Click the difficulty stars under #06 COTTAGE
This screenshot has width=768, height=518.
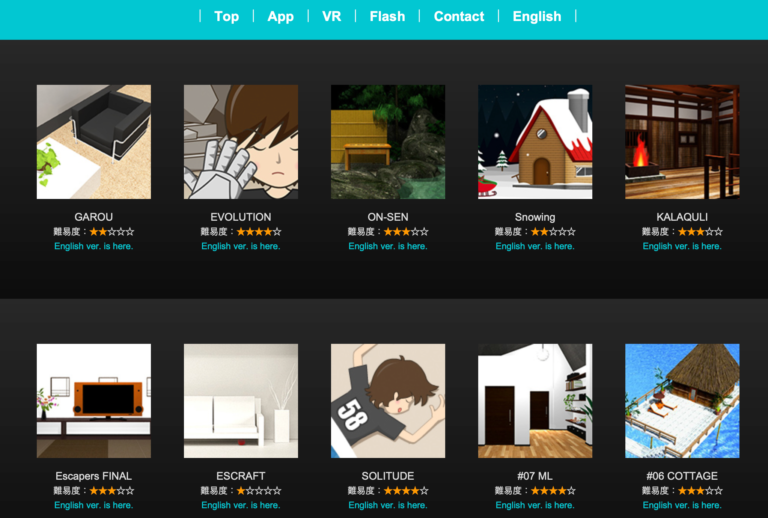coord(700,491)
